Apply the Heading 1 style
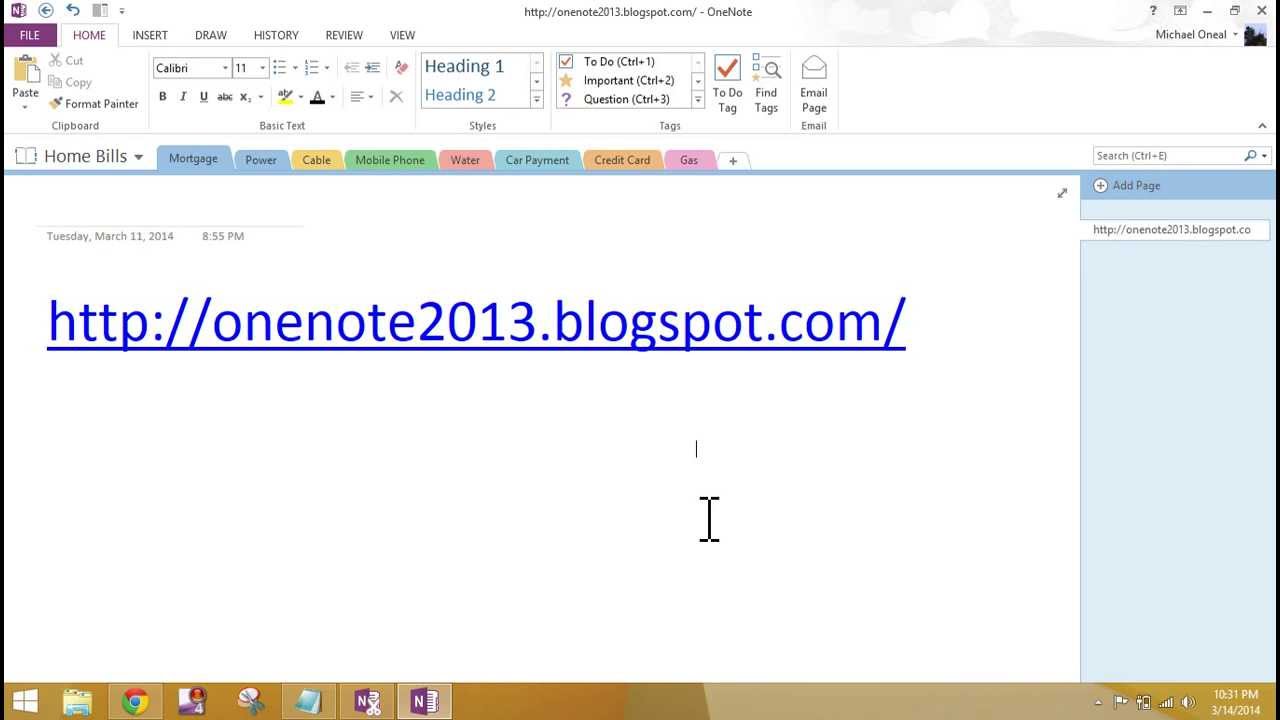Screen dimensions: 1280x720 pos(465,66)
